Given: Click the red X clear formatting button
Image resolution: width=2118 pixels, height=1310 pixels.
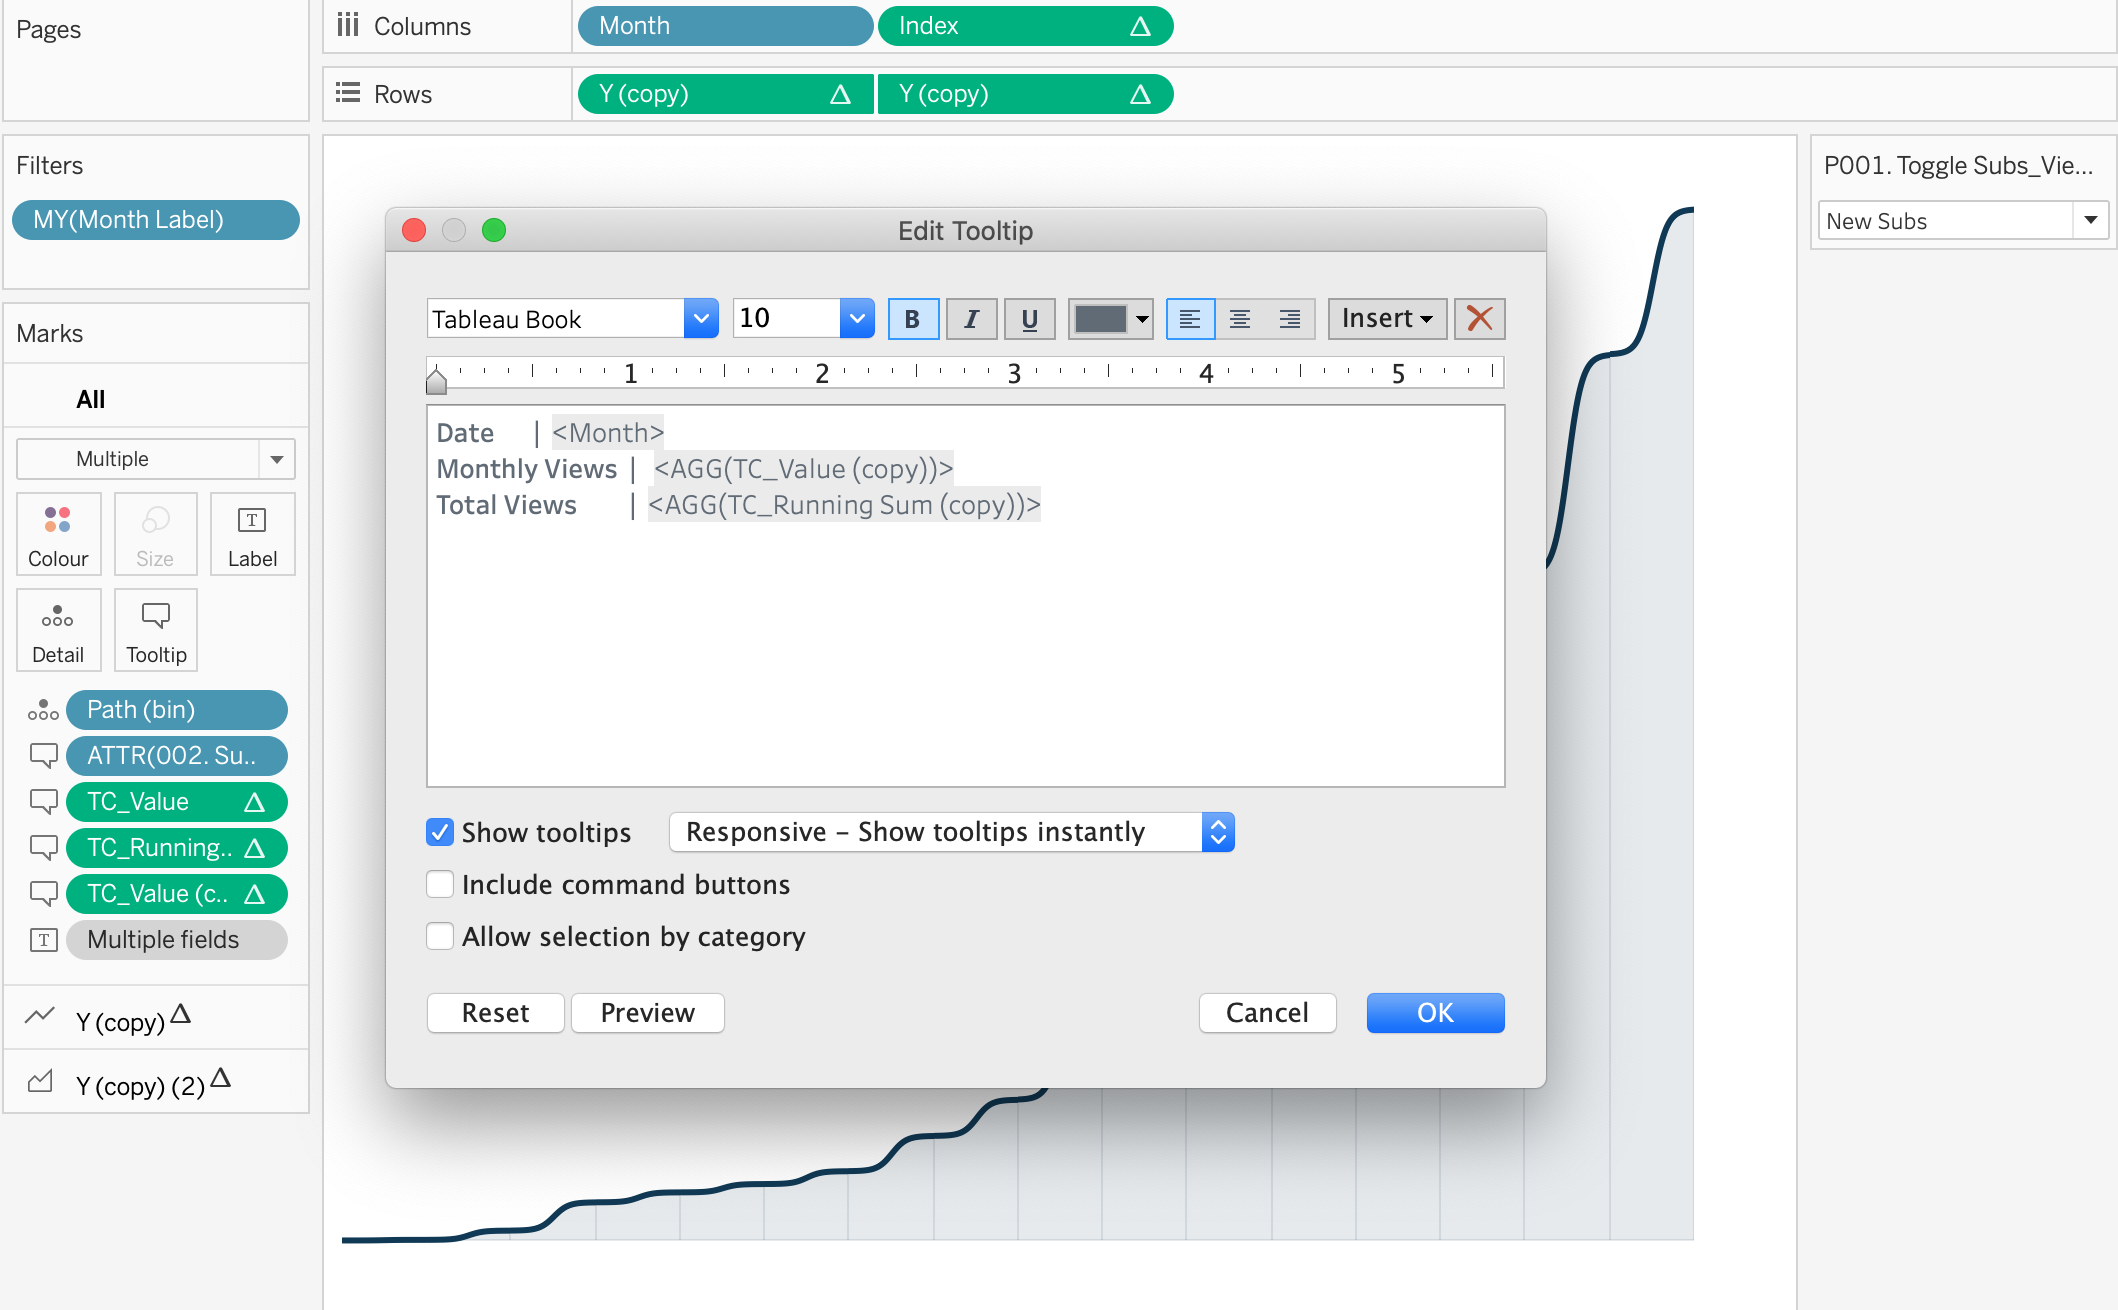Looking at the screenshot, I should 1479,319.
